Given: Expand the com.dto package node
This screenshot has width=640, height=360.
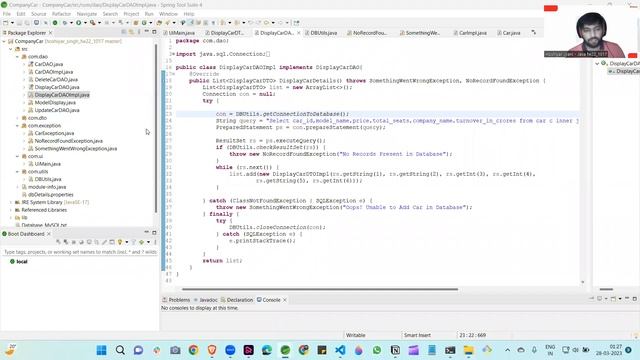Looking at the screenshot, I should [17, 118].
